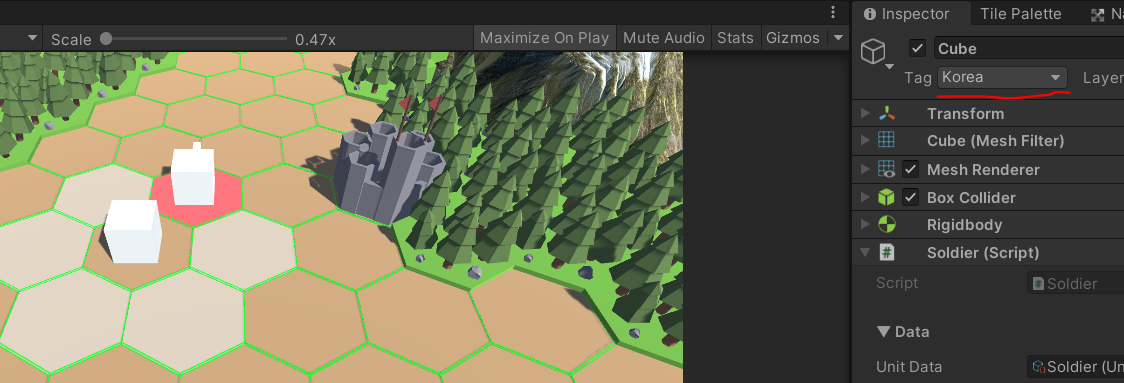Click the Transform component icon
The image size is (1124, 383).
887,113
